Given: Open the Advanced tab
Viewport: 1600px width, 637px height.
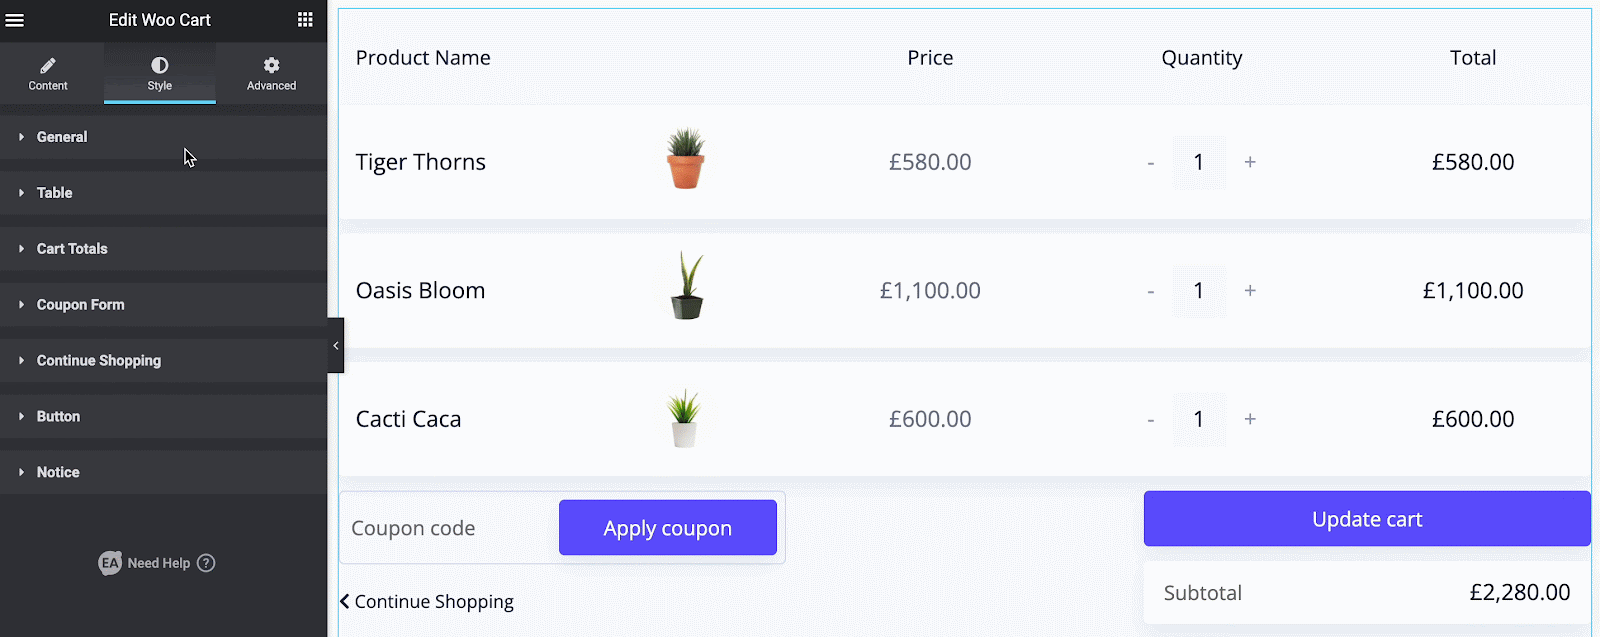Looking at the screenshot, I should tap(271, 73).
